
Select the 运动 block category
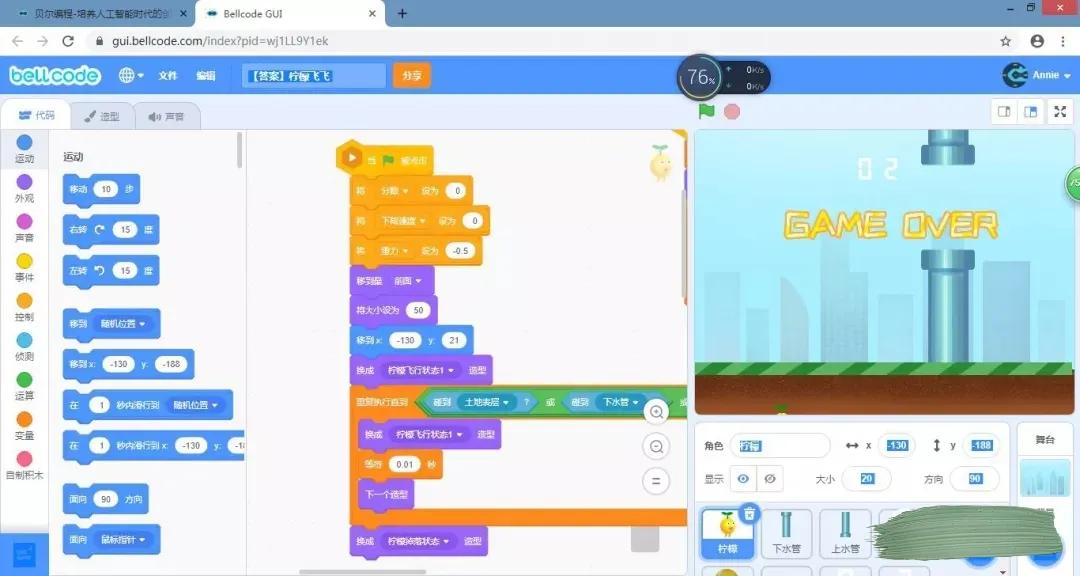24,149
